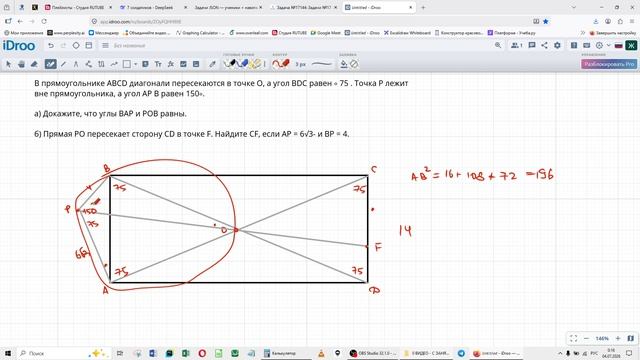
Task: Insert an image with picture tool
Action: tap(196, 64)
